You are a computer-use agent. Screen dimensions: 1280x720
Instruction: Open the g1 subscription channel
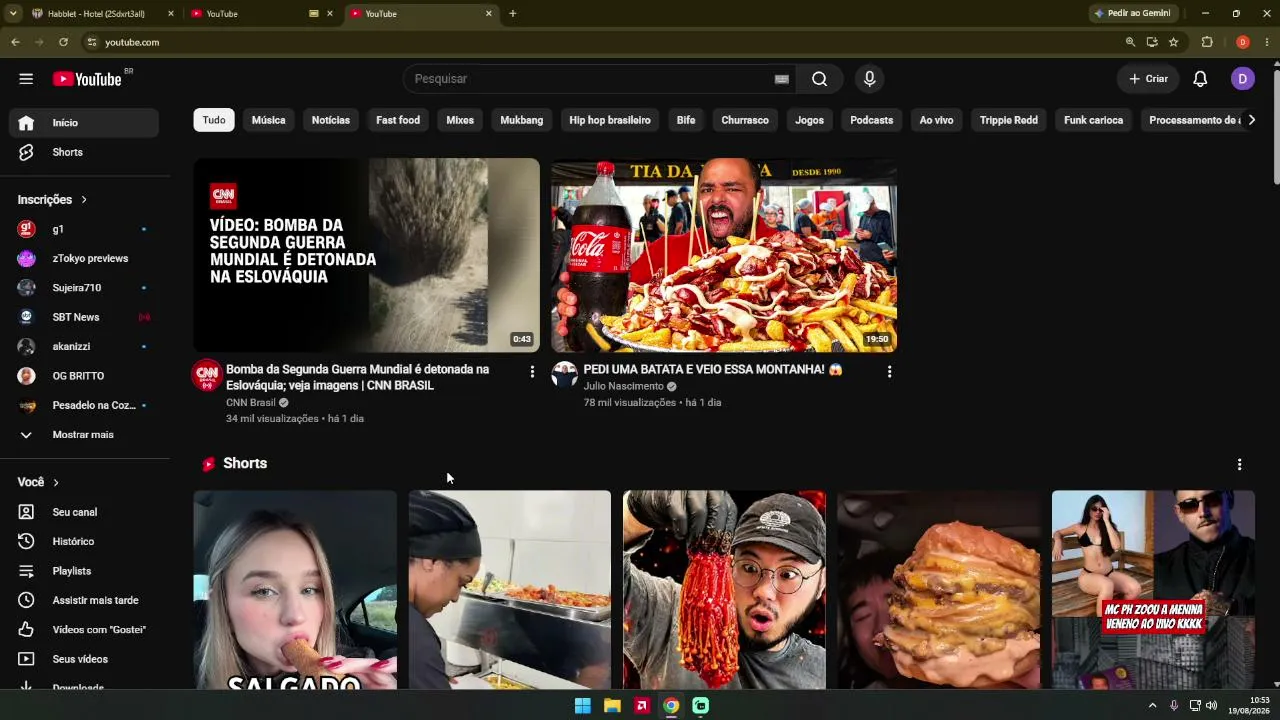point(84,229)
